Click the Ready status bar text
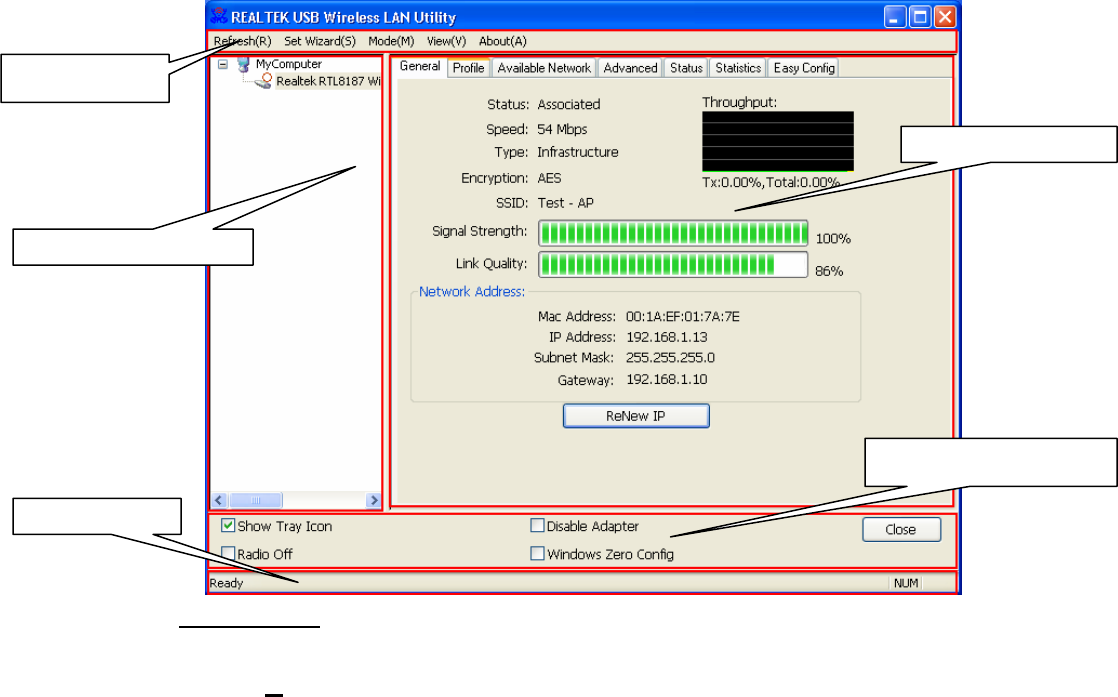The width and height of the screenshot is (1118, 697). click(x=226, y=584)
